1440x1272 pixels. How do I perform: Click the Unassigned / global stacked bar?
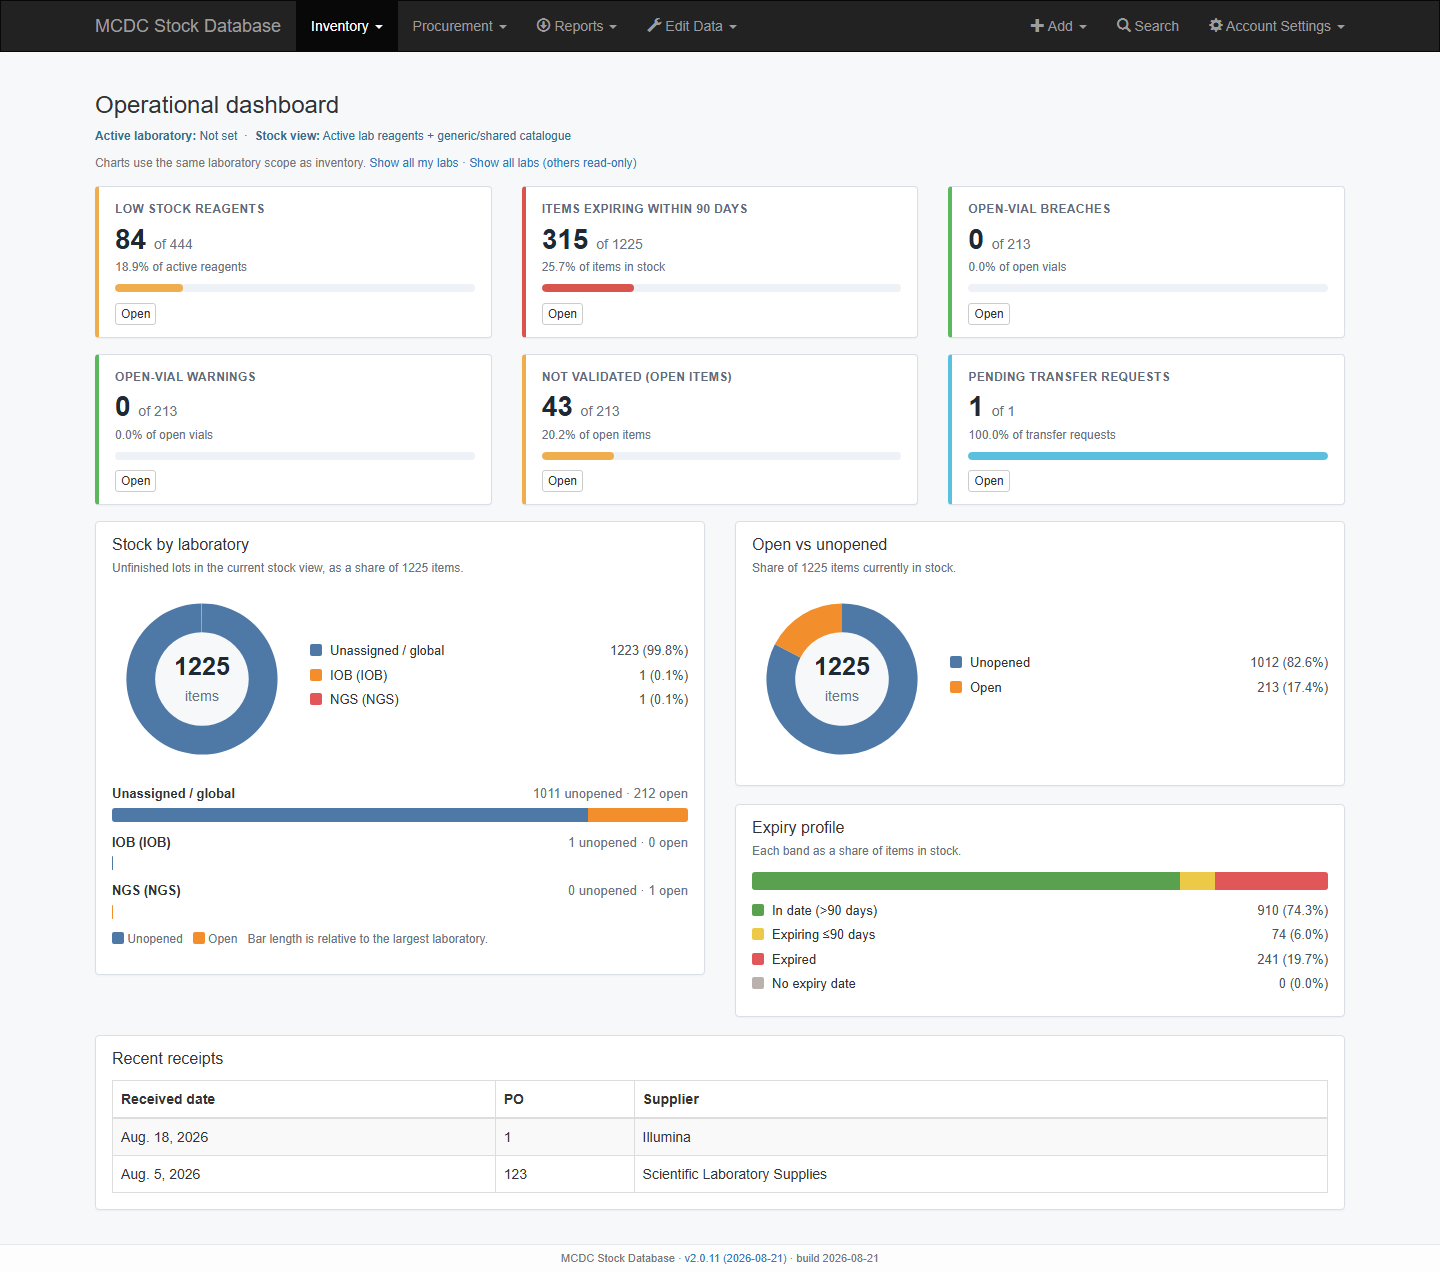click(x=400, y=815)
